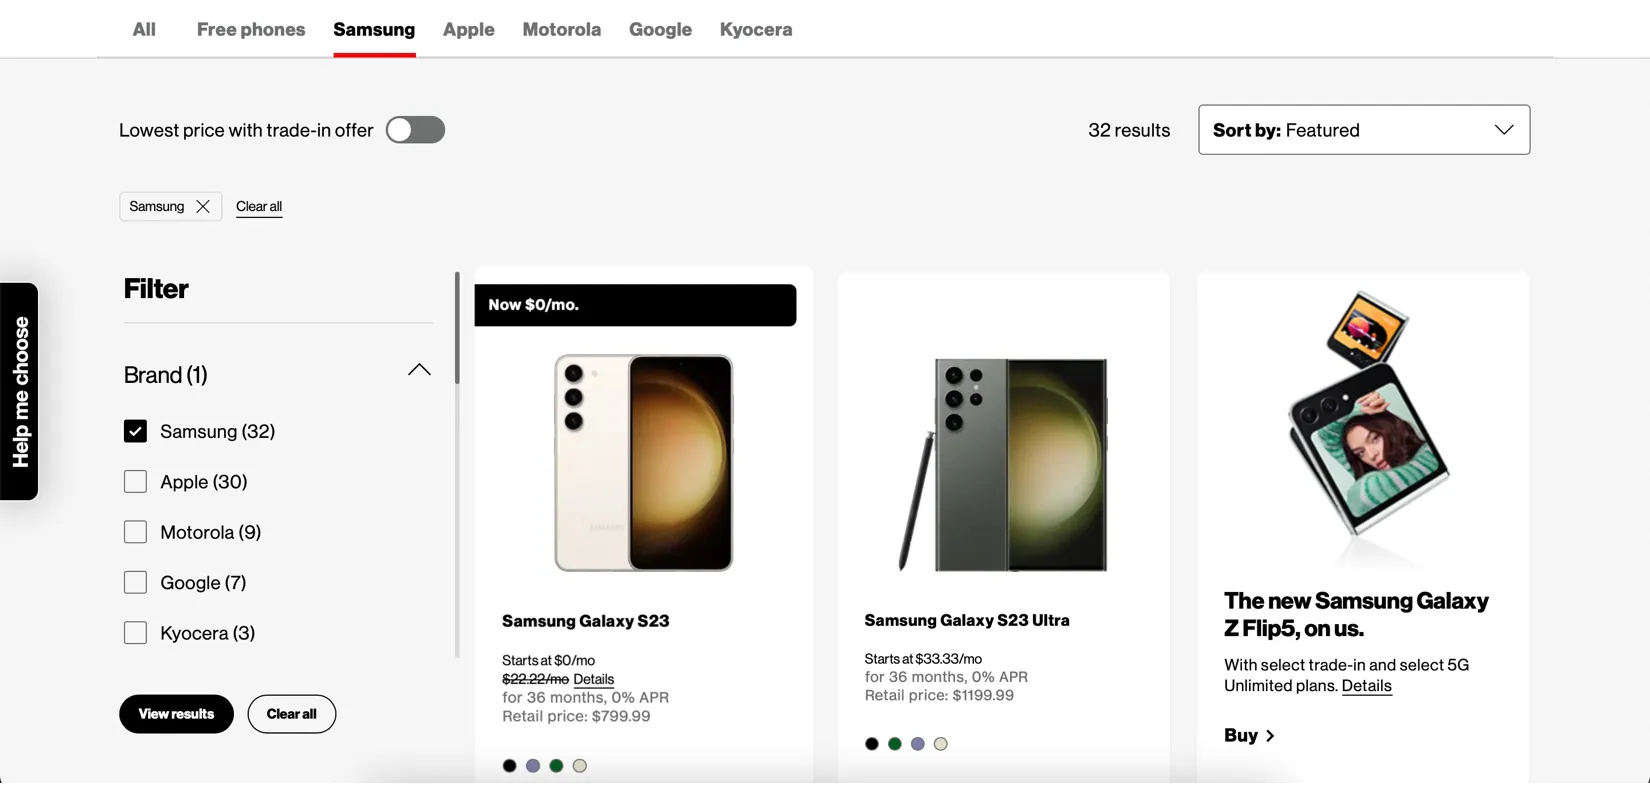
Task: Pick cream color for Galaxy S23 Ultra
Action: coord(941,744)
